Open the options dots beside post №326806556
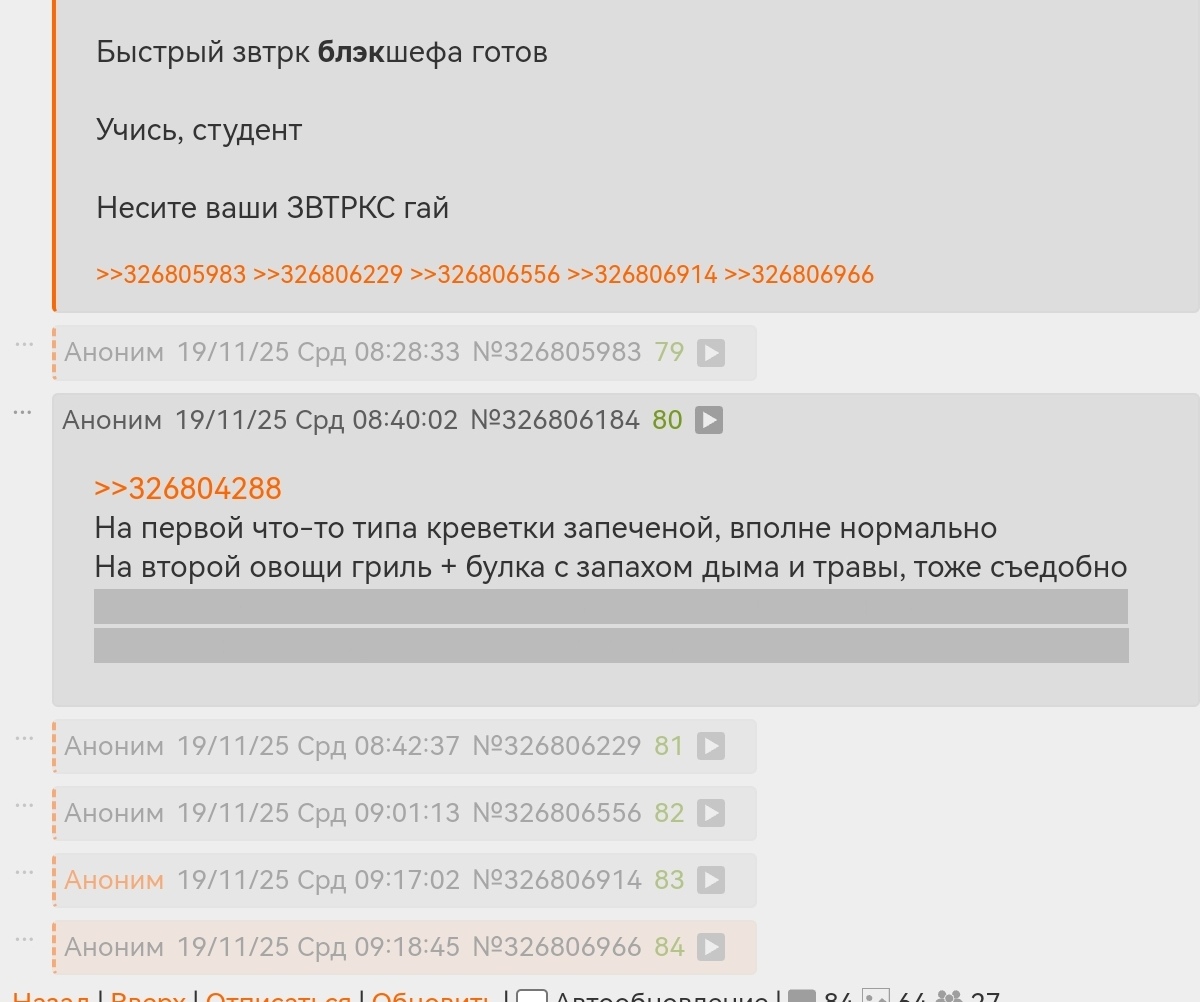 point(25,806)
